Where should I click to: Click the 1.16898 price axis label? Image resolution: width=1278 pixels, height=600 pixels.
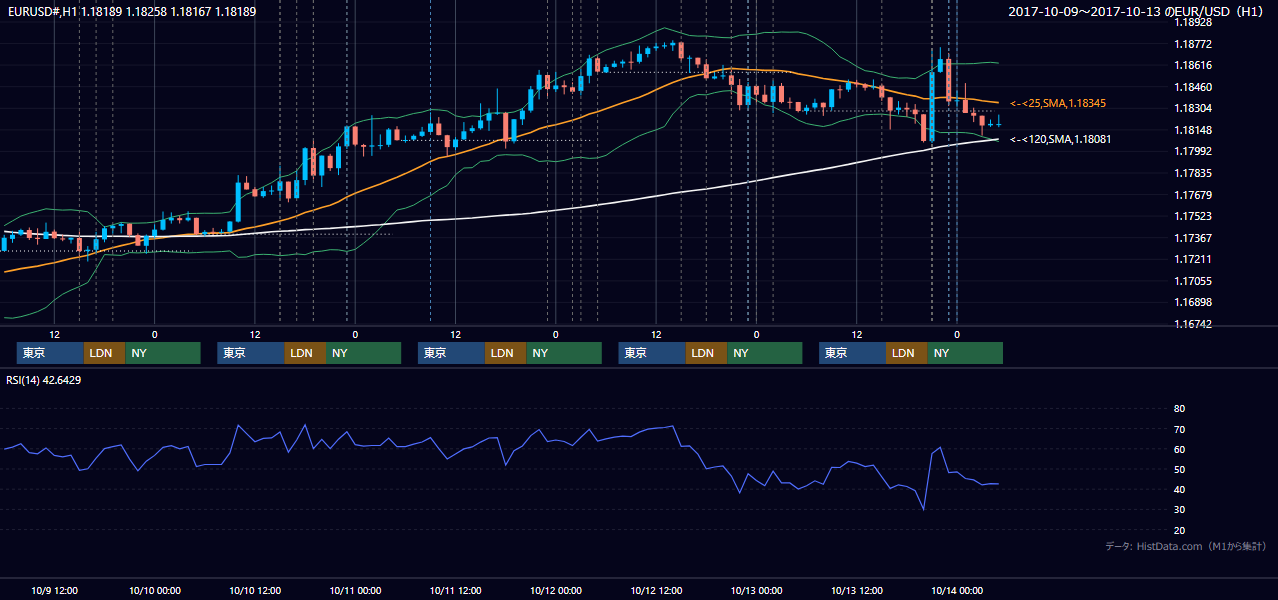point(1193,302)
